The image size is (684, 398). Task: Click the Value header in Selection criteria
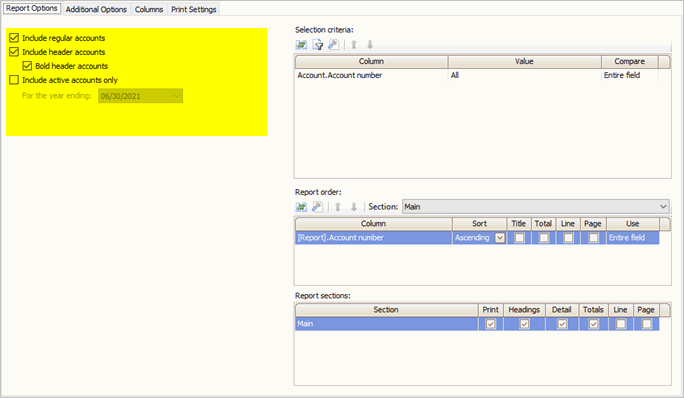click(x=524, y=62)
